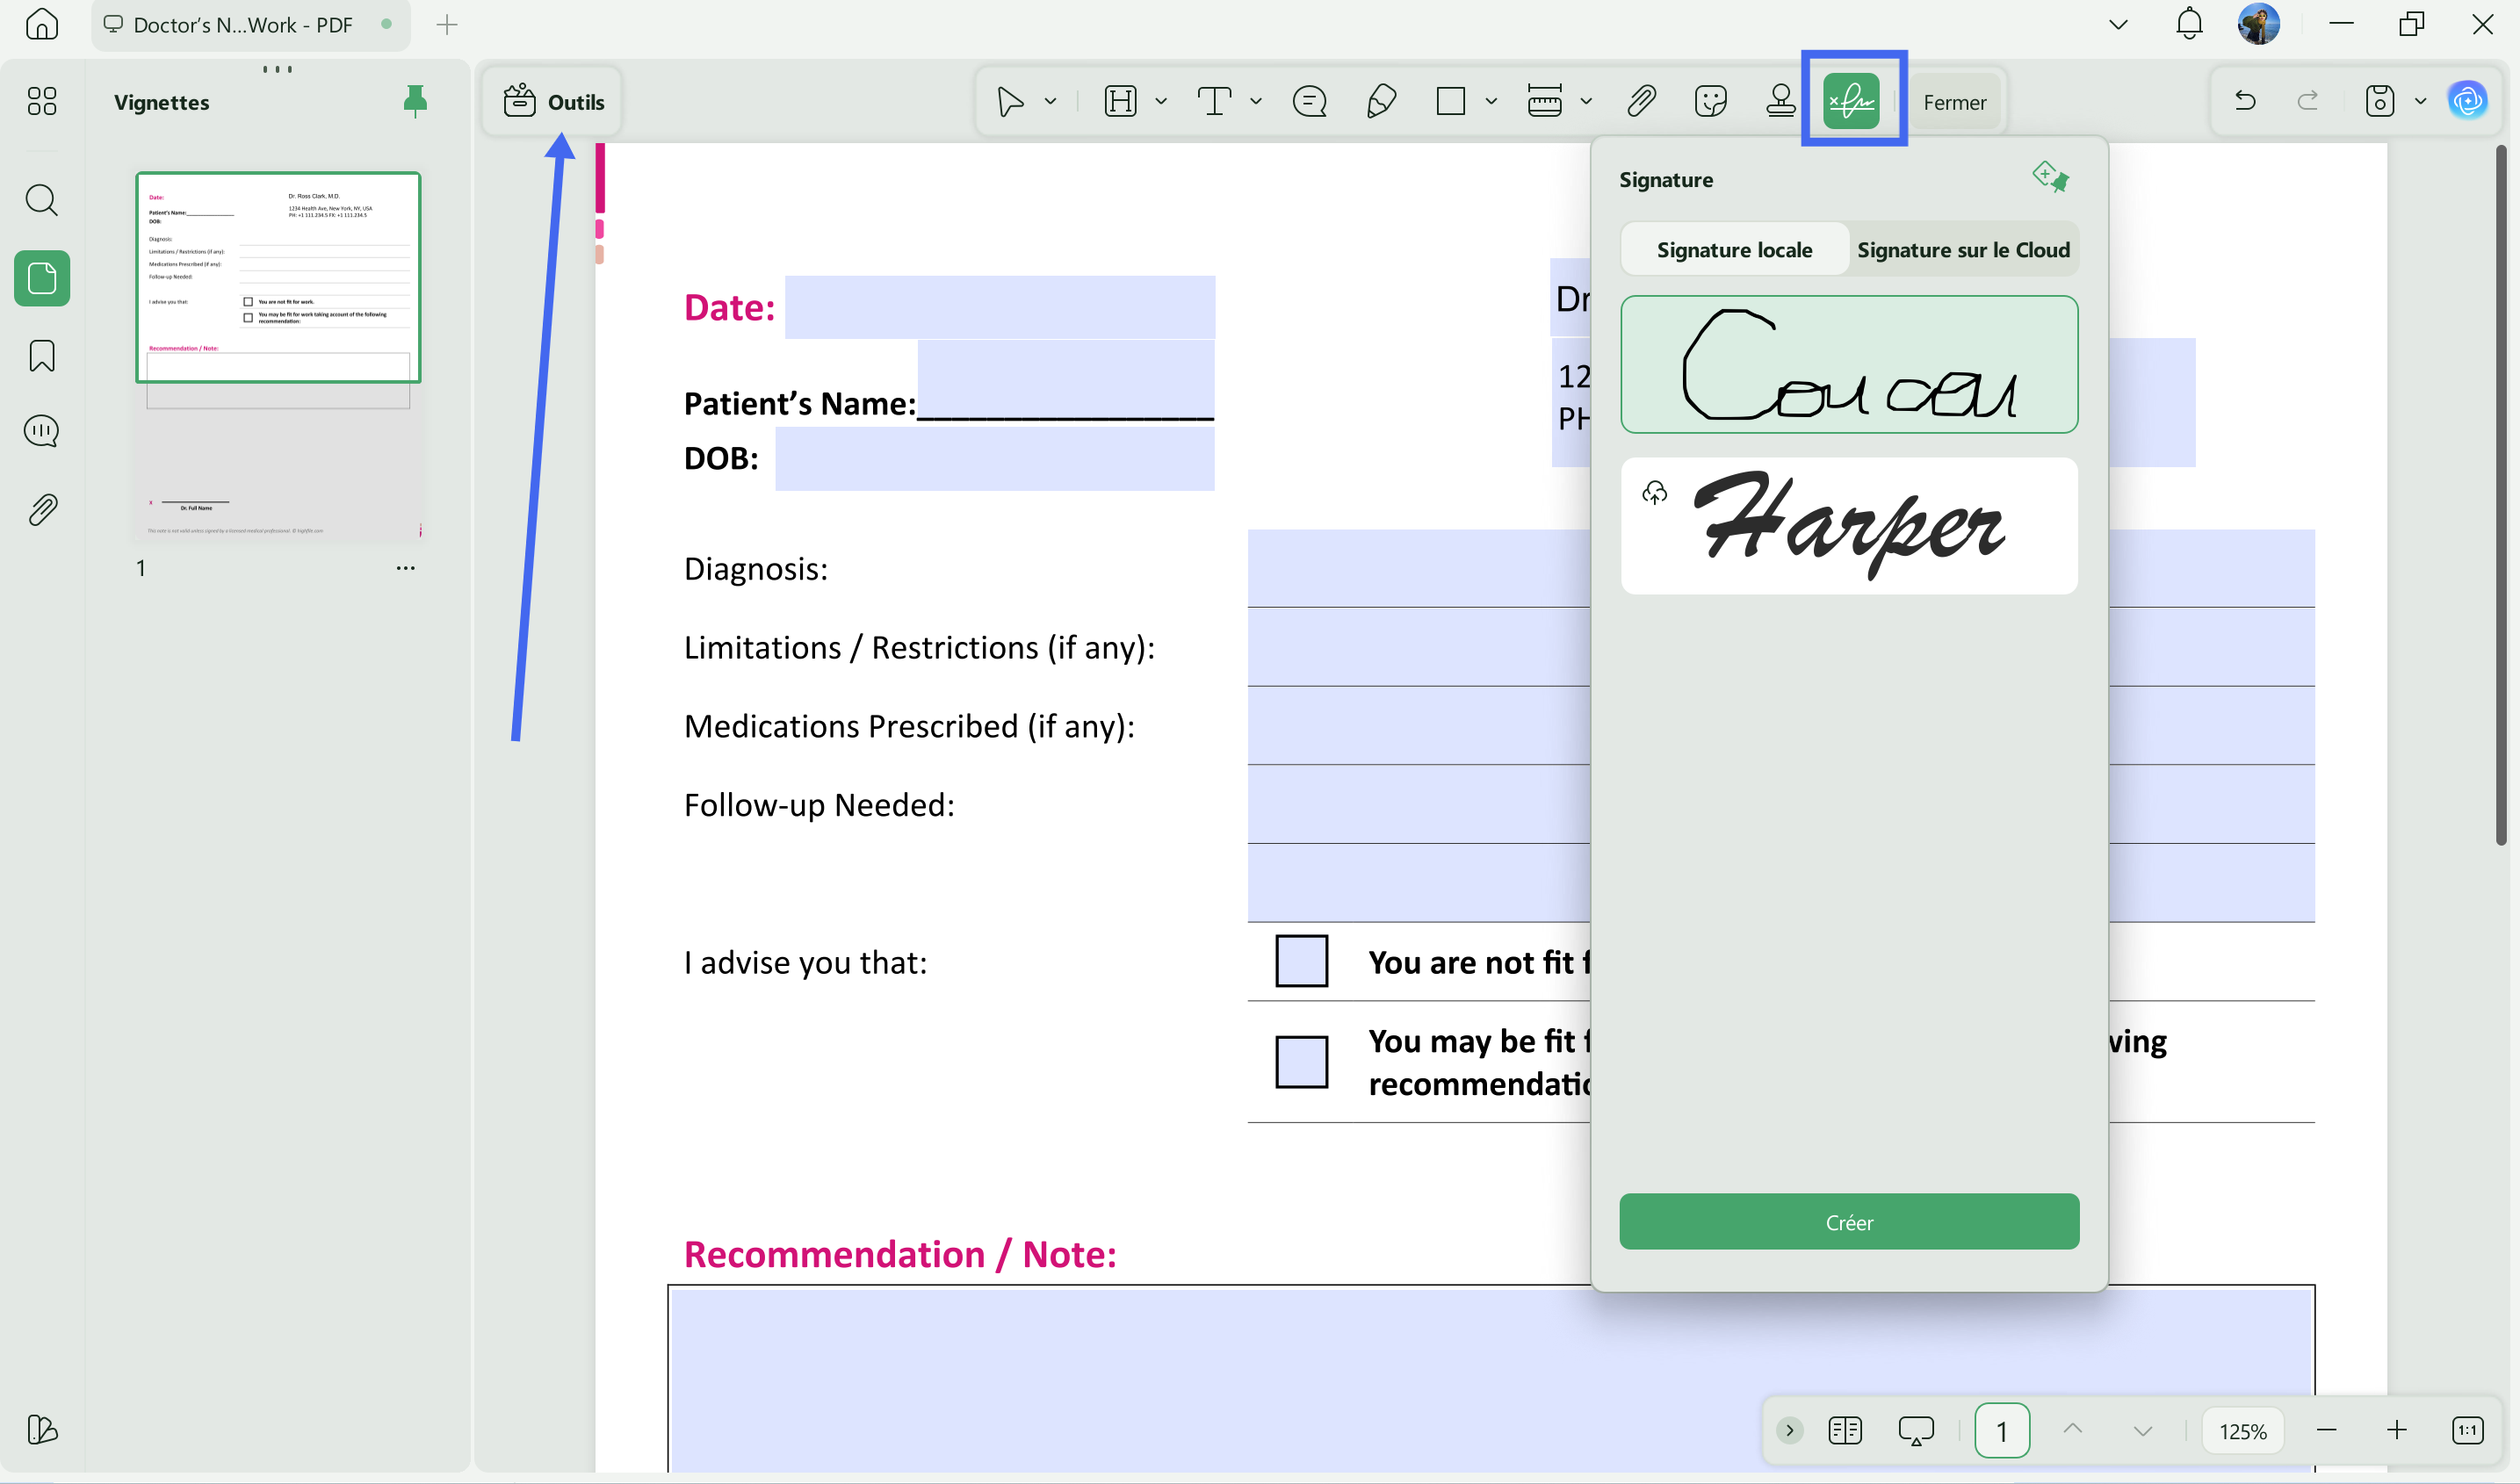Screen dimensions: 2520x1484
Task: Expand the measurement tool dropdown arrow
Action: (x=1586, y=101)
